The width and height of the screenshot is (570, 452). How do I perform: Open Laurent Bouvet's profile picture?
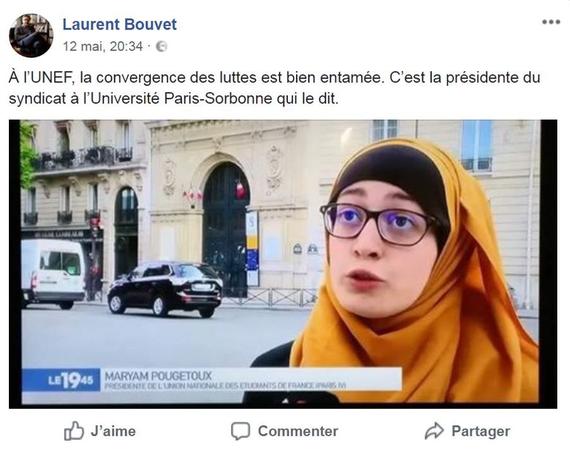(x=31, y=35)
